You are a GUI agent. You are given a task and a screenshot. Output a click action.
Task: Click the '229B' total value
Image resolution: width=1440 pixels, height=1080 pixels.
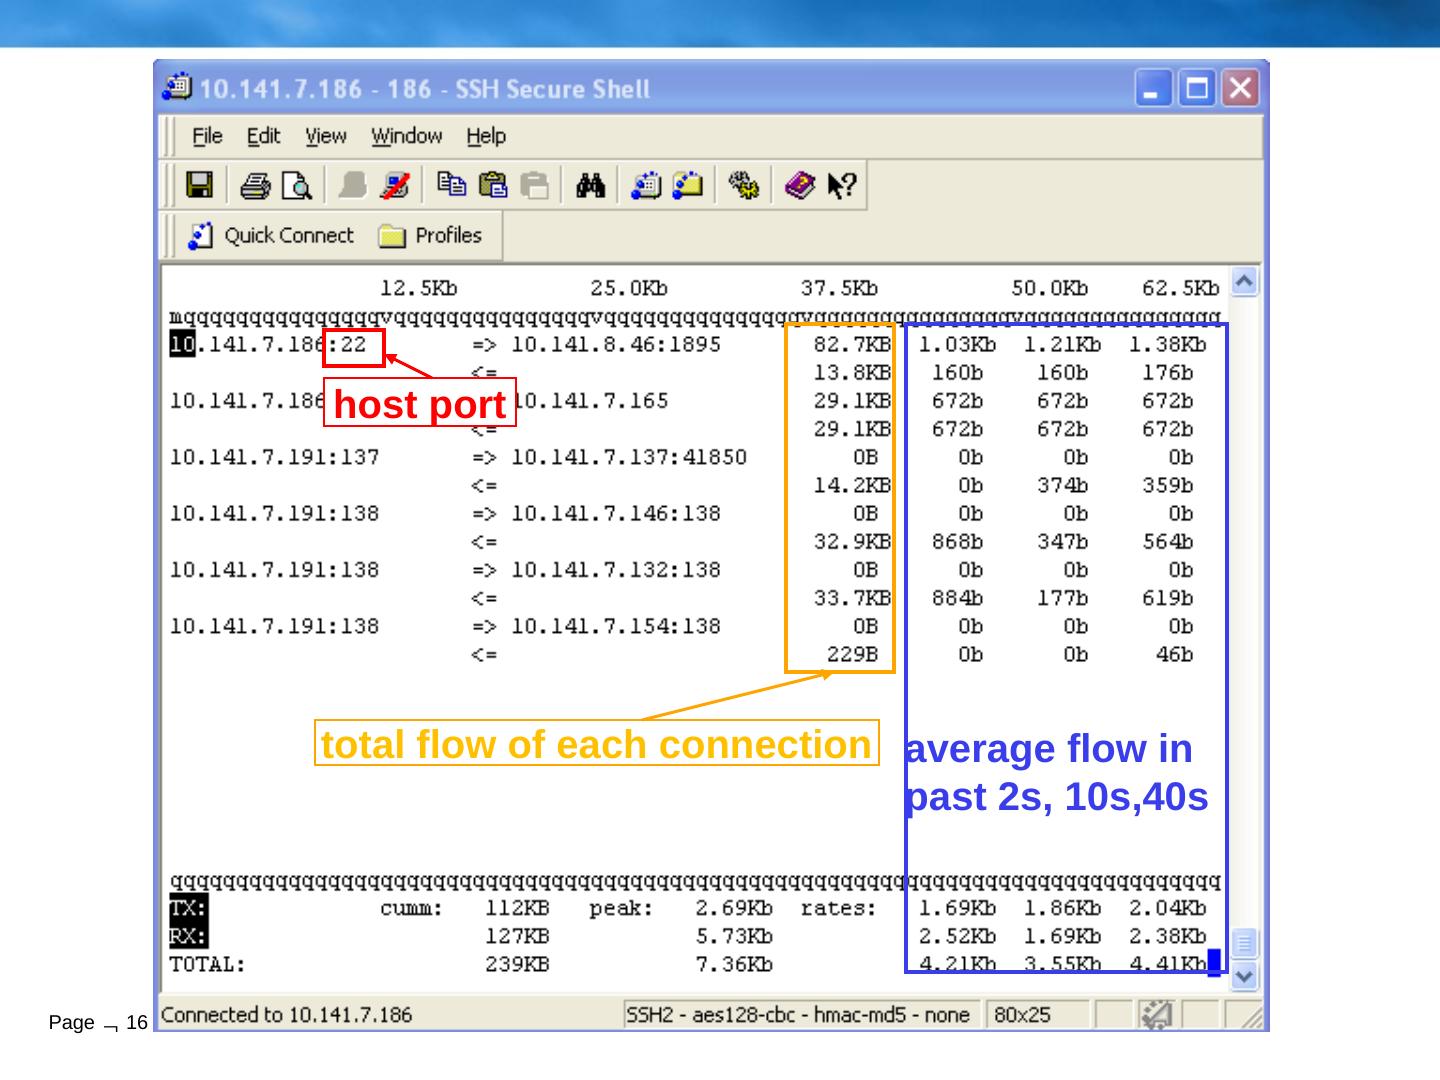tap(852, 655)
